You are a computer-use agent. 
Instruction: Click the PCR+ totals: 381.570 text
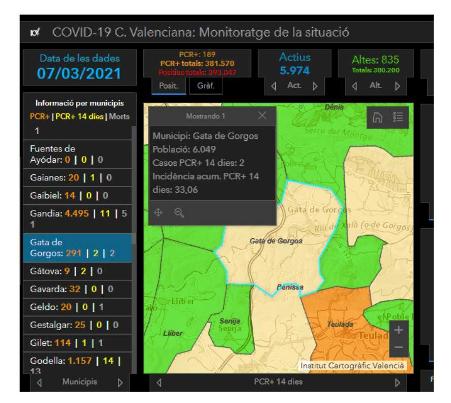(x=197, y=63)
